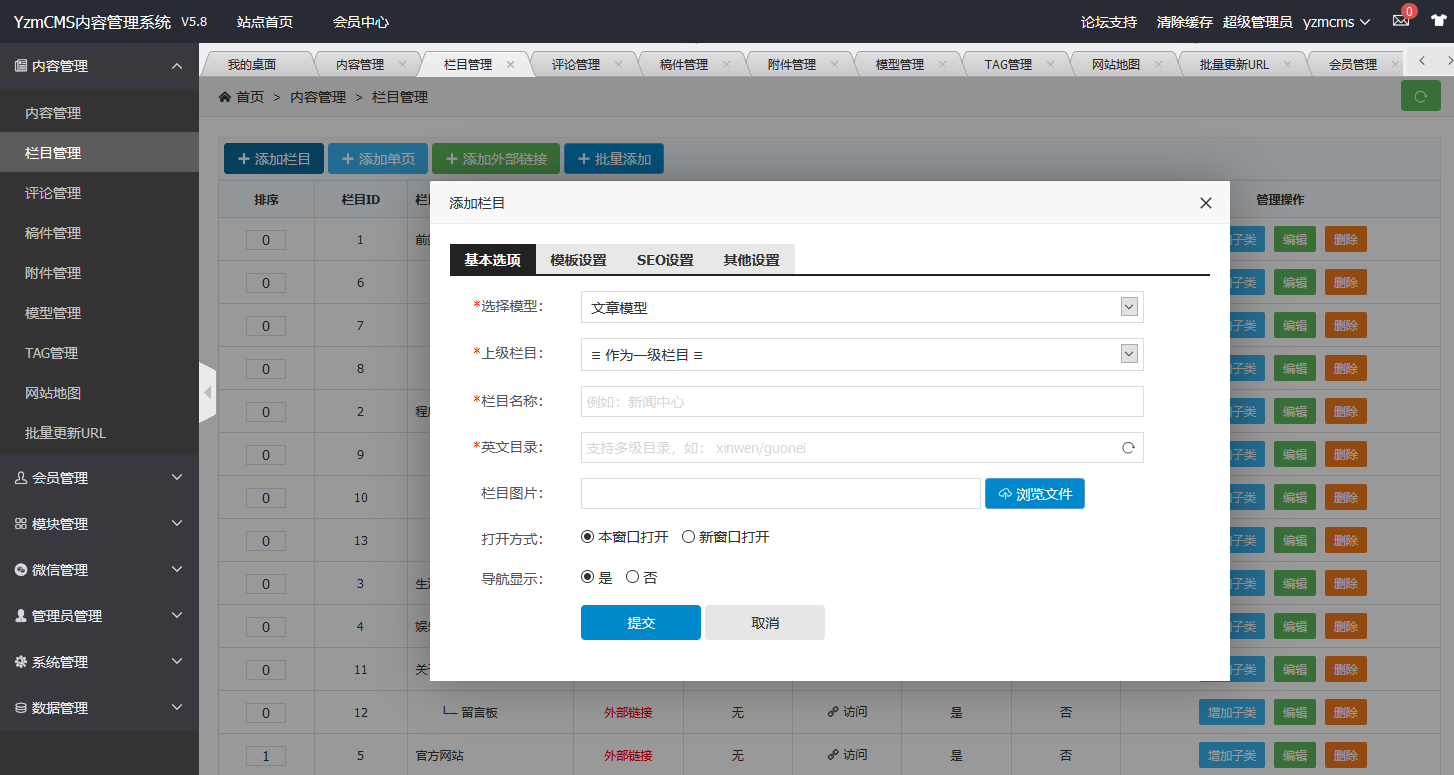Image resolution: width=1454 pixels, height=775 pixels.
Task: Expand the 会员管理 sidebar menu
Action: 99,478
